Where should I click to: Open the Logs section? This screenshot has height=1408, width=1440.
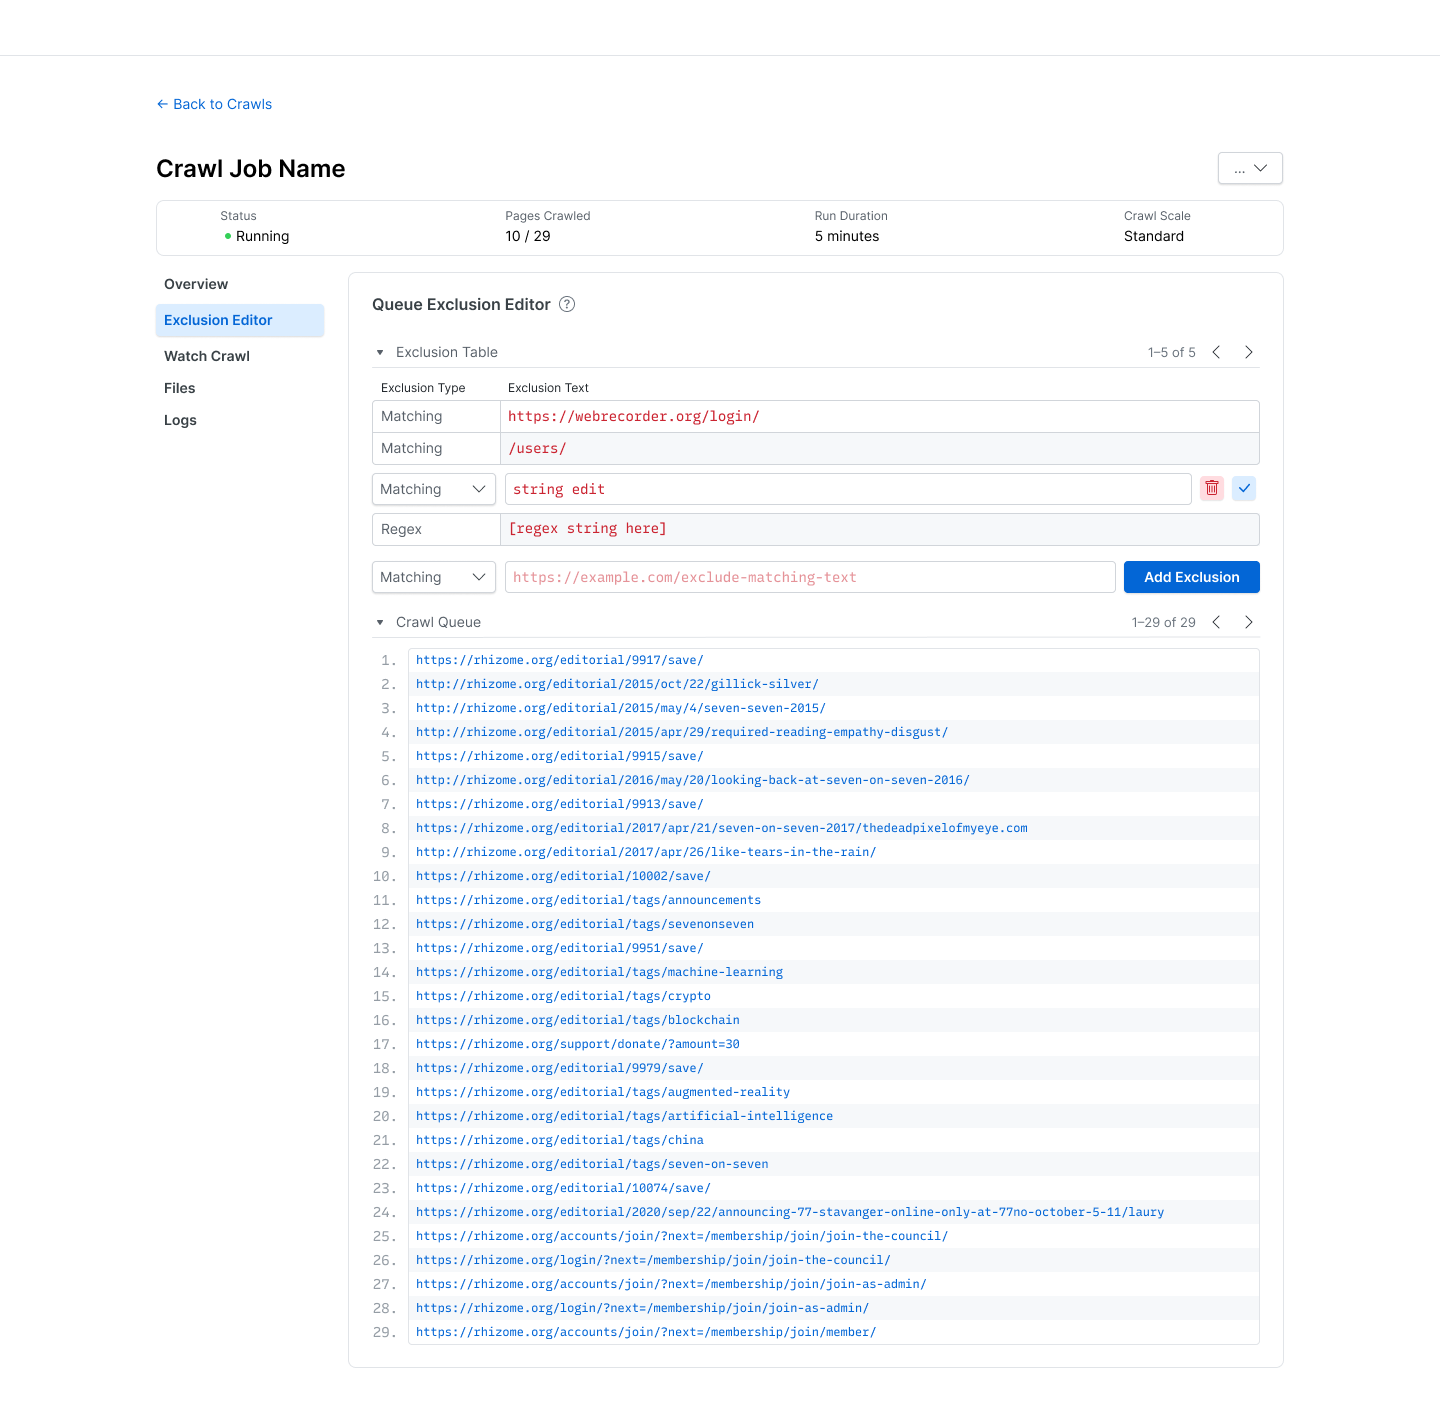(180, 420)
